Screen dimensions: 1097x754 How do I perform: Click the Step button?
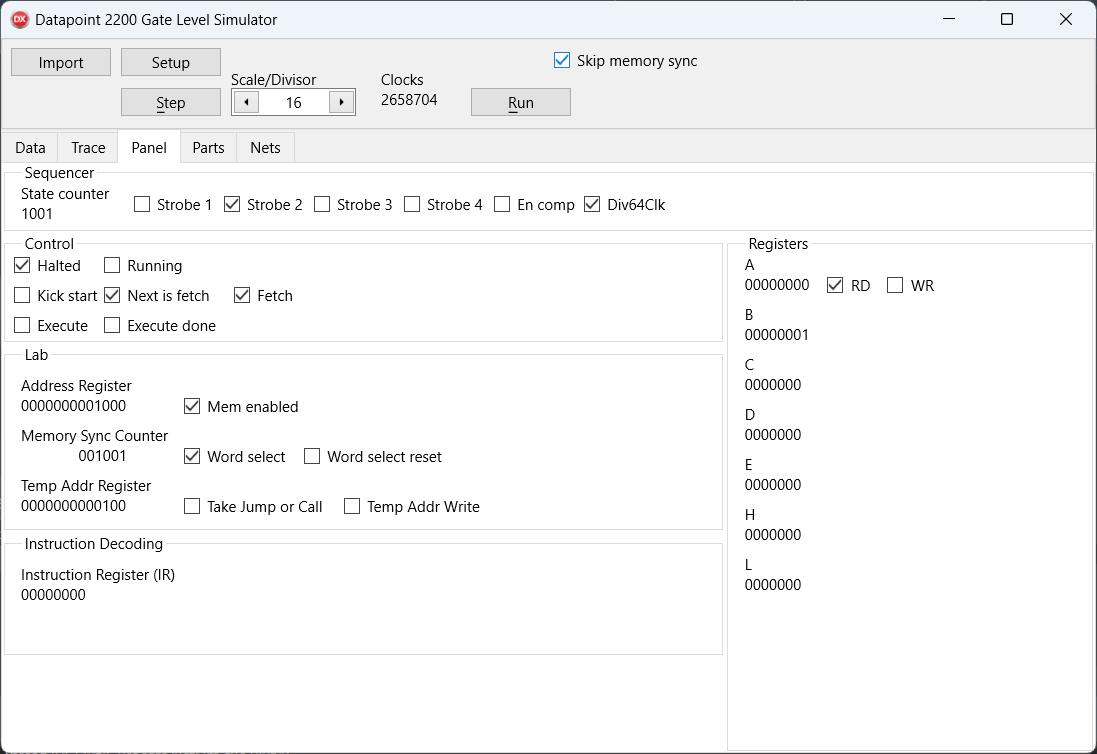coord(171,102)
